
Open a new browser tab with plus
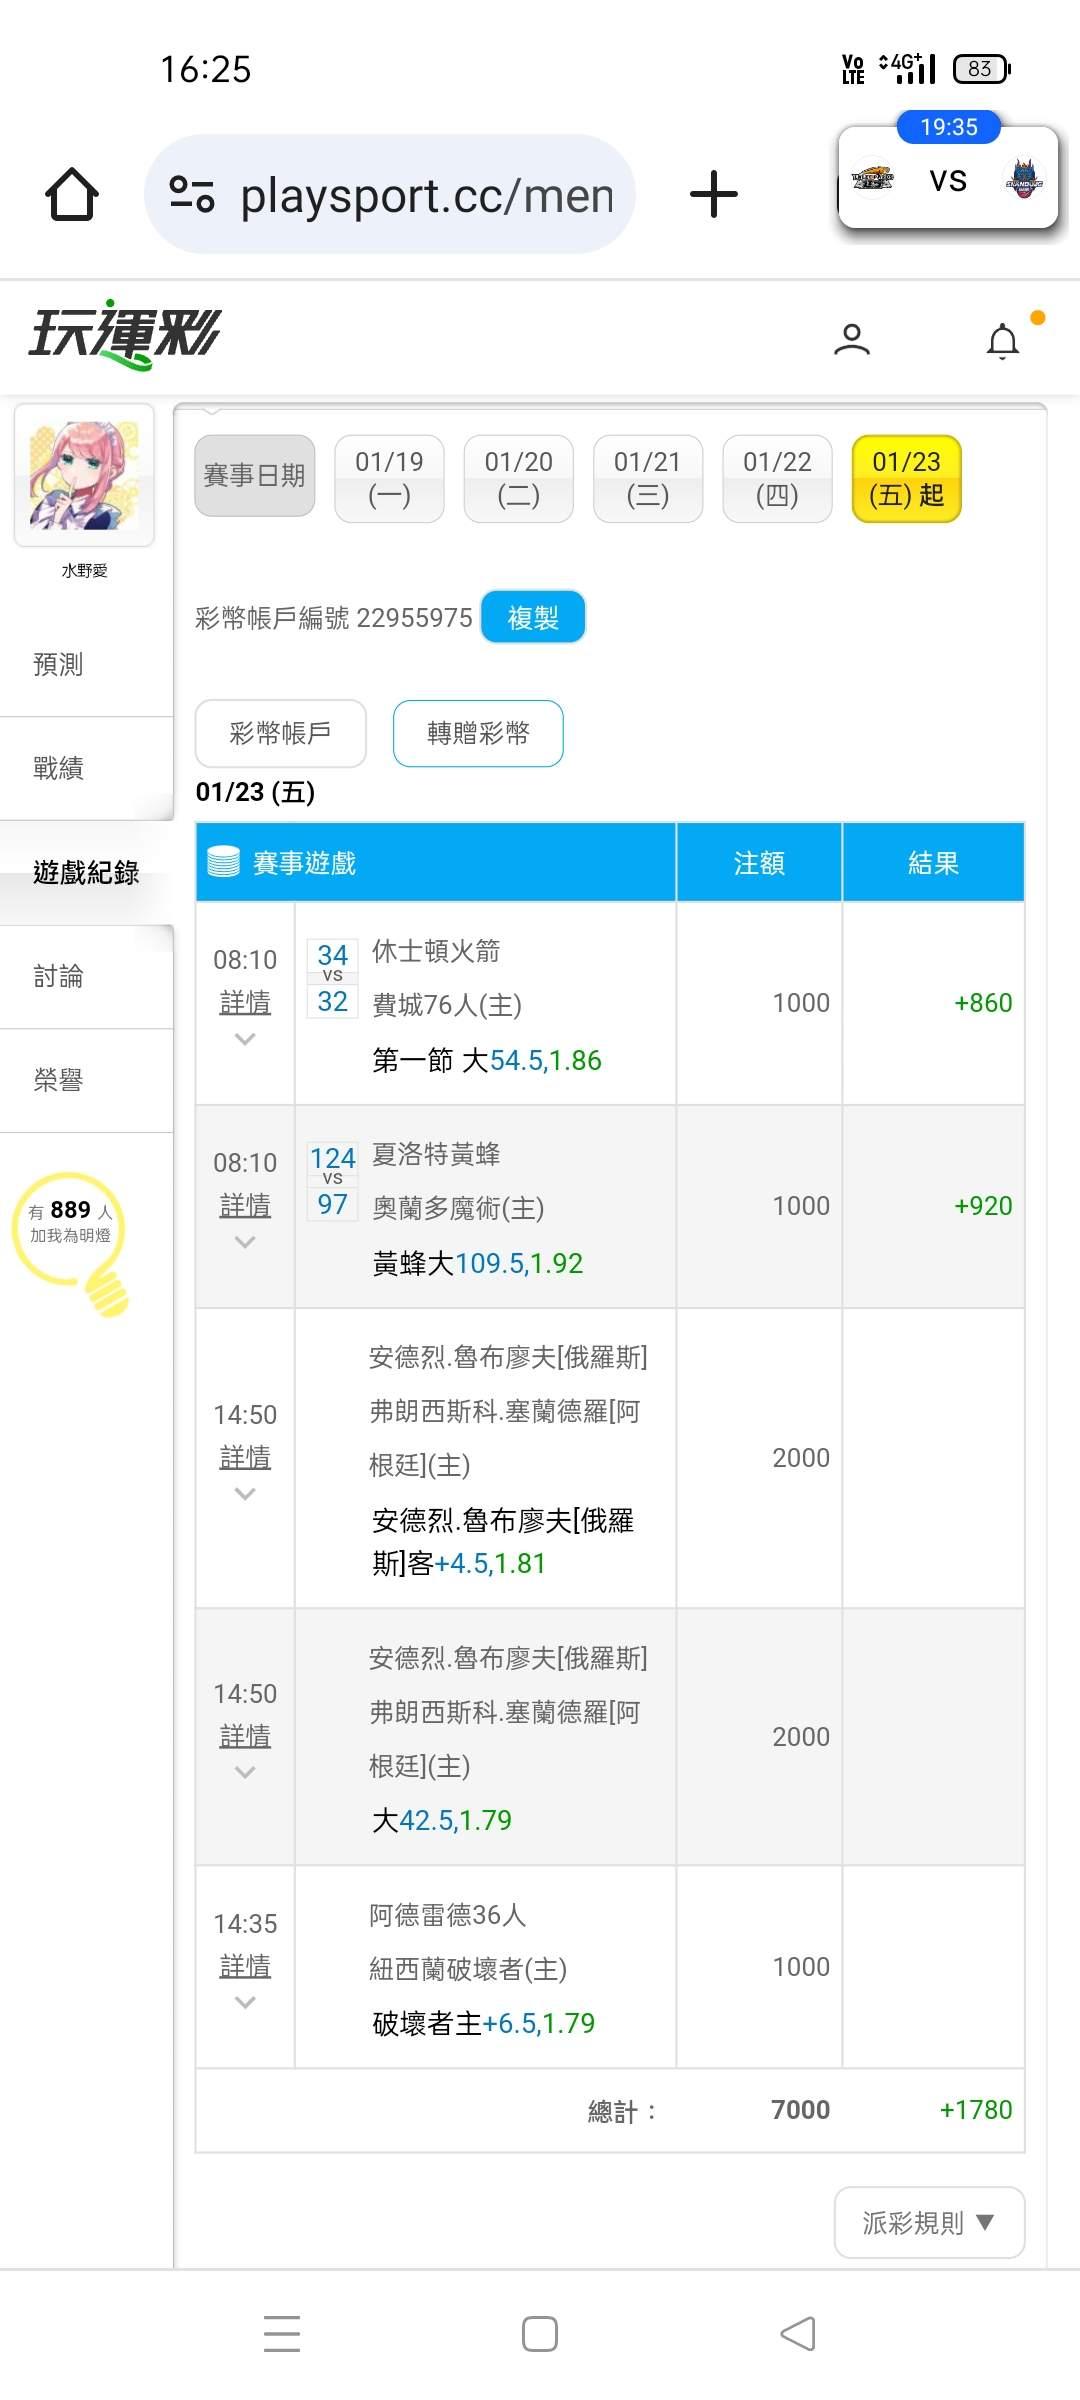[714, 194]
